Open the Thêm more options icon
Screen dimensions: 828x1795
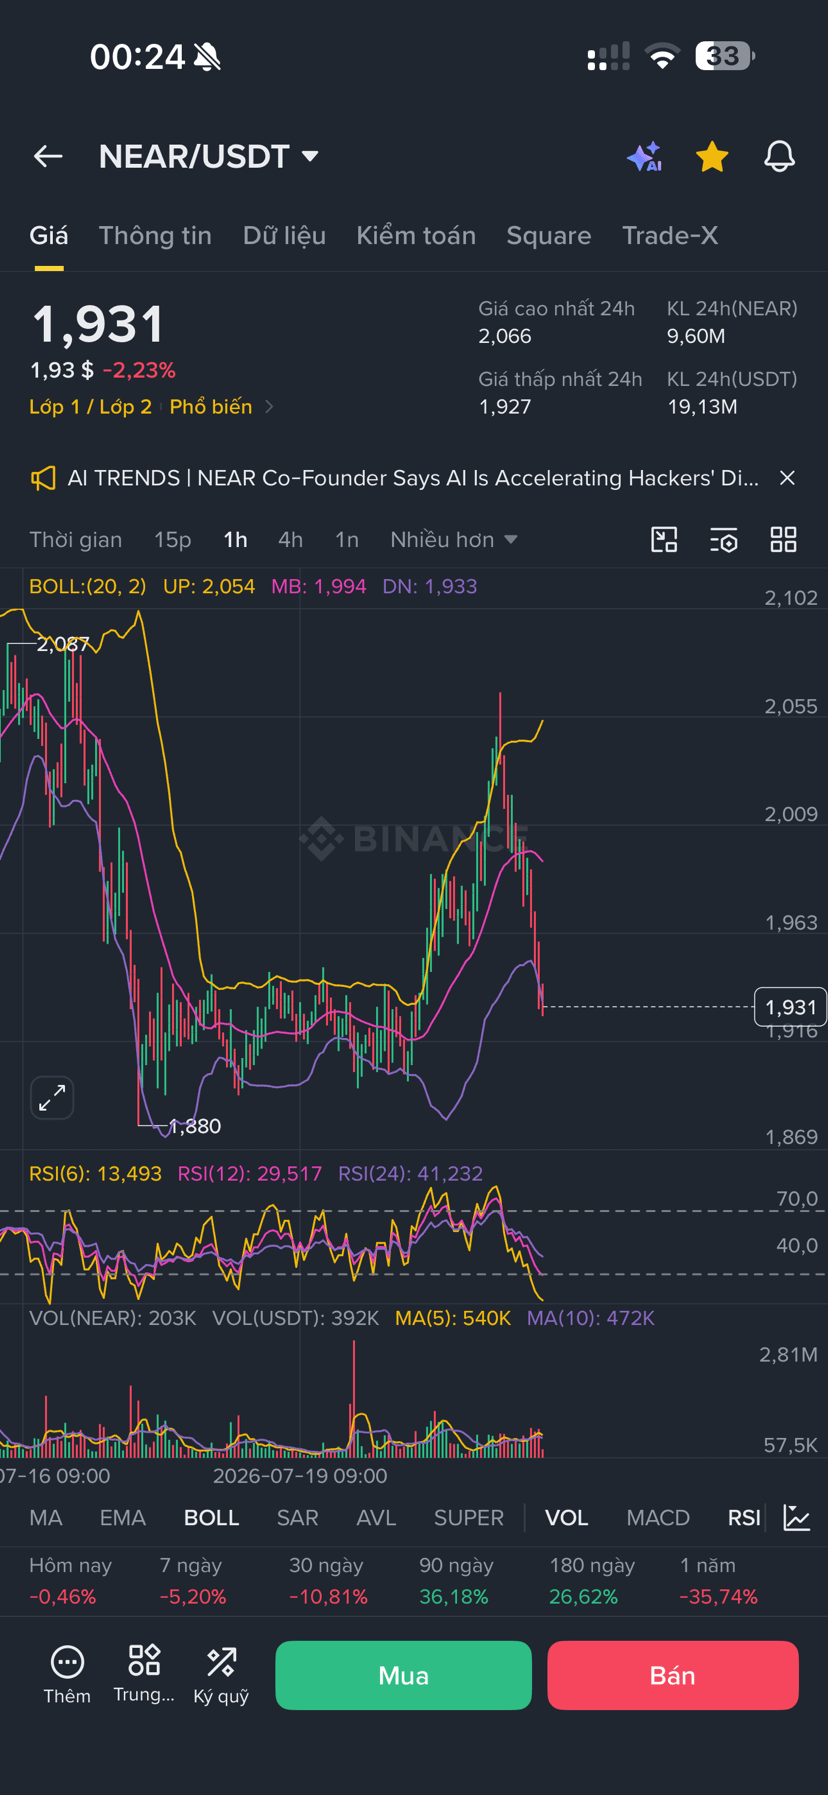point(67,1675)
